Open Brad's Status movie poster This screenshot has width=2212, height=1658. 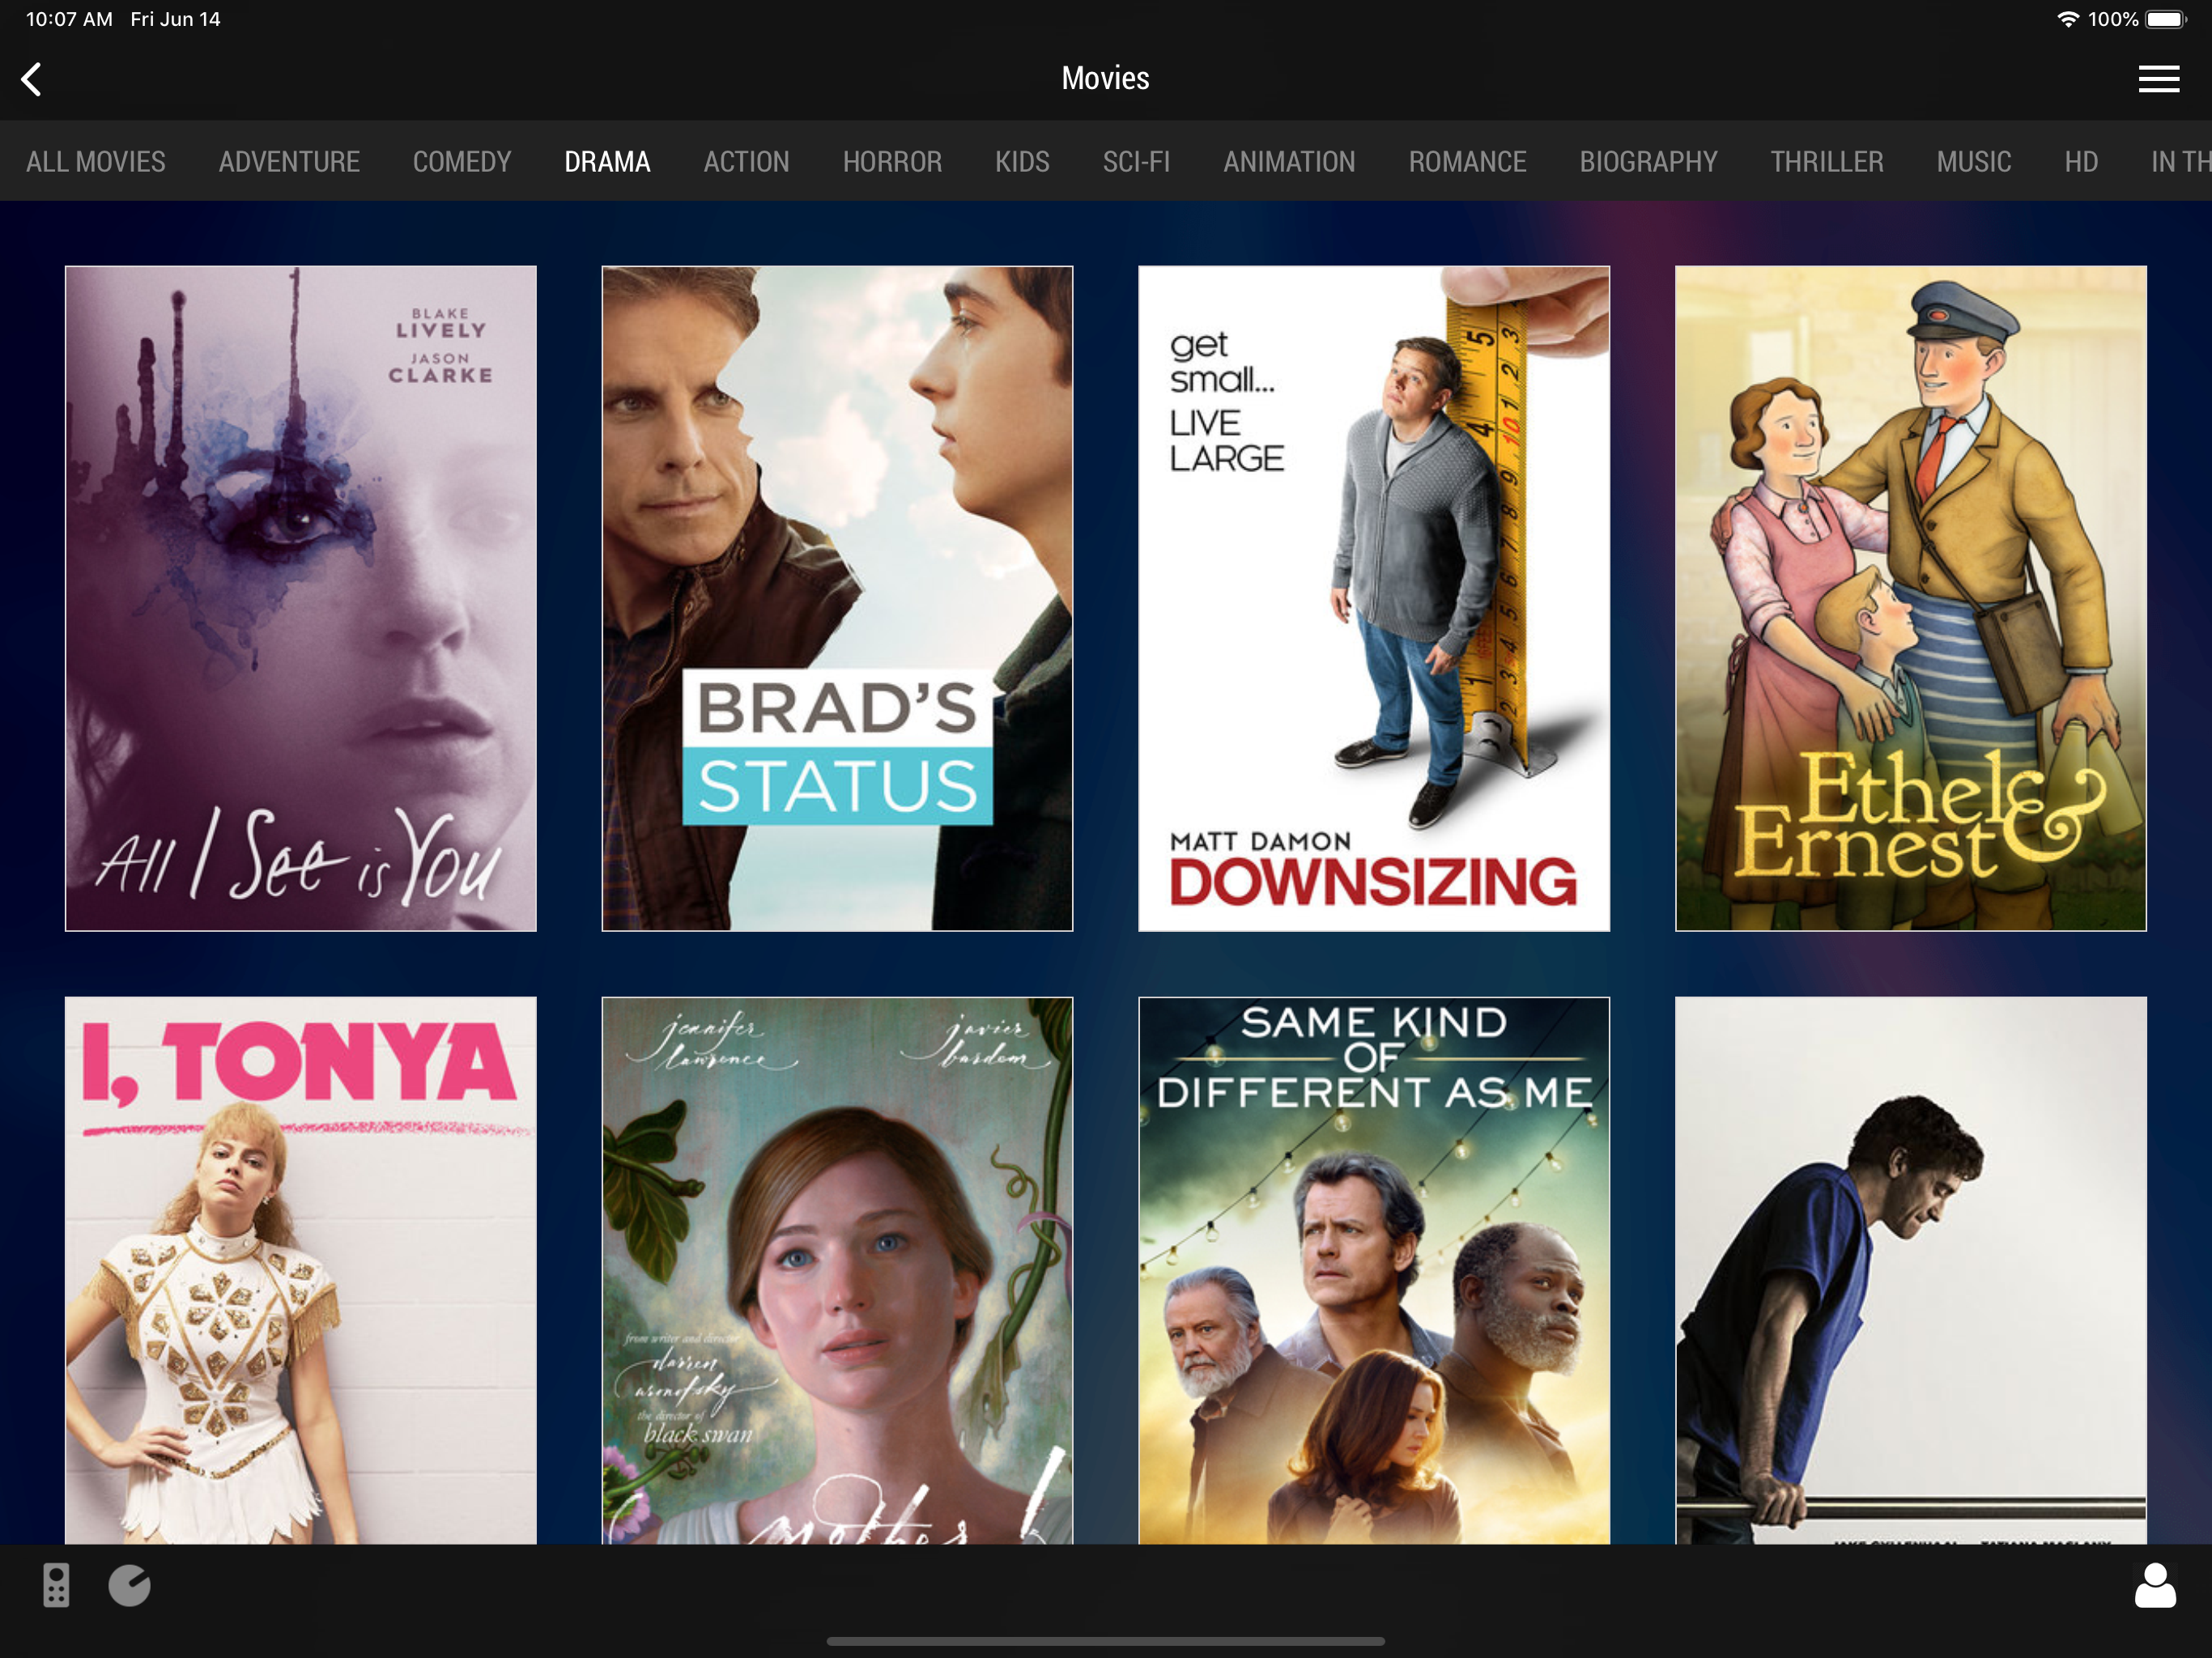pos(837,598)
